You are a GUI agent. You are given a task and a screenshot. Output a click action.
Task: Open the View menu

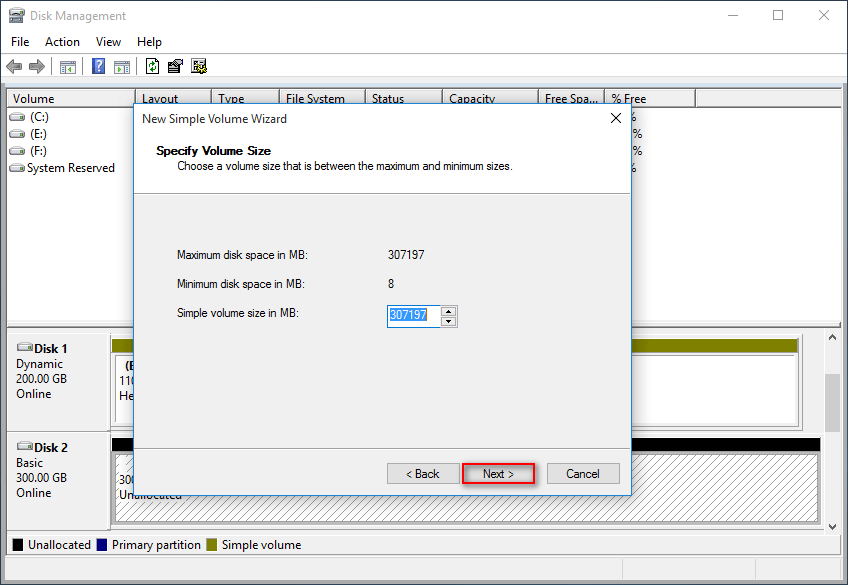[108, 42]
